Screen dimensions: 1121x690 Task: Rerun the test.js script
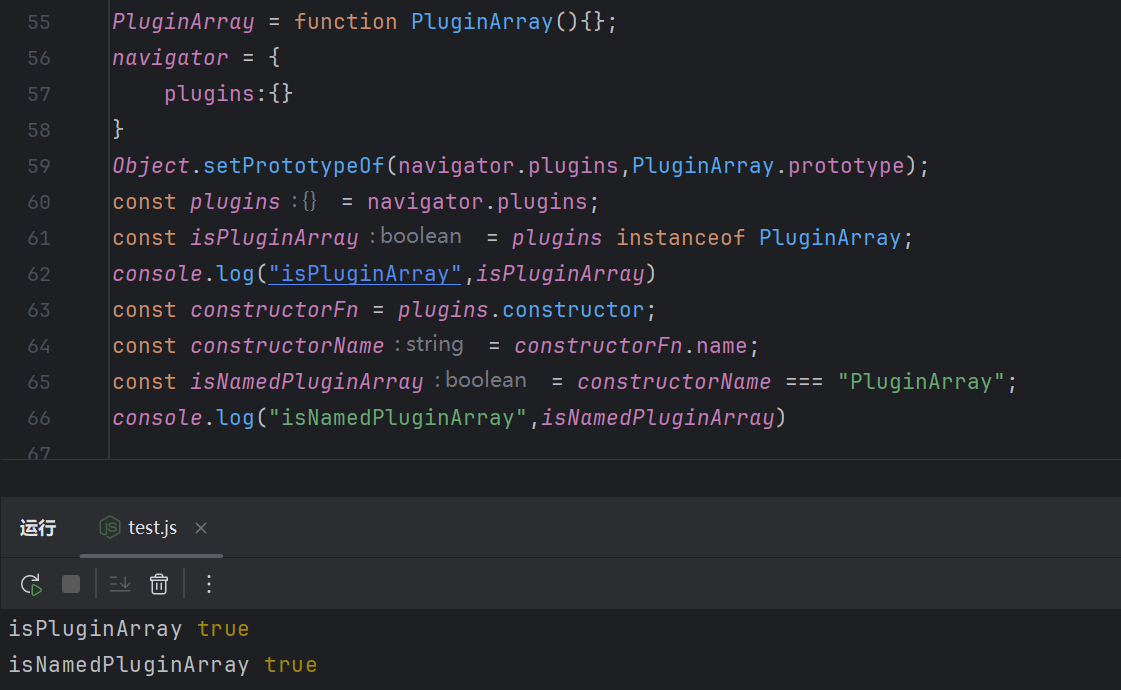tap(31, 584)
